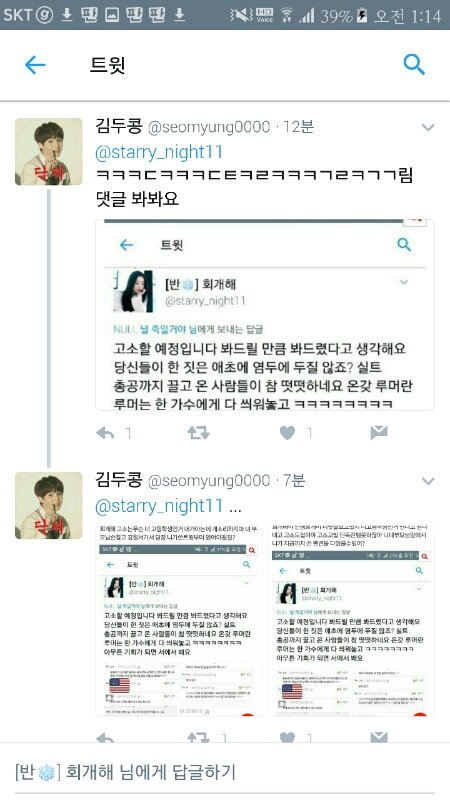
Task: Open the @starry_night11 mention in second tweet
Action: pyautogui.click(x=159, y=506)
